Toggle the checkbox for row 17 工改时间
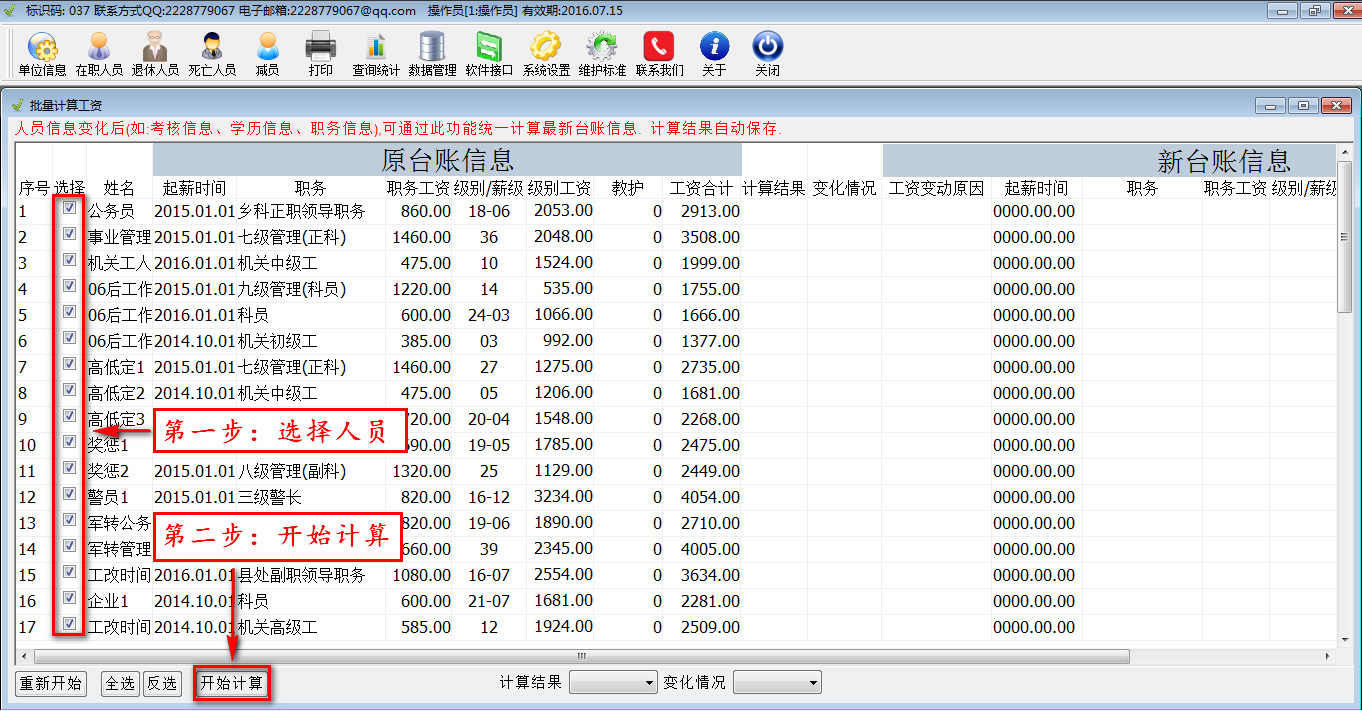This screenshot has height=711, width=1362. 69,624
